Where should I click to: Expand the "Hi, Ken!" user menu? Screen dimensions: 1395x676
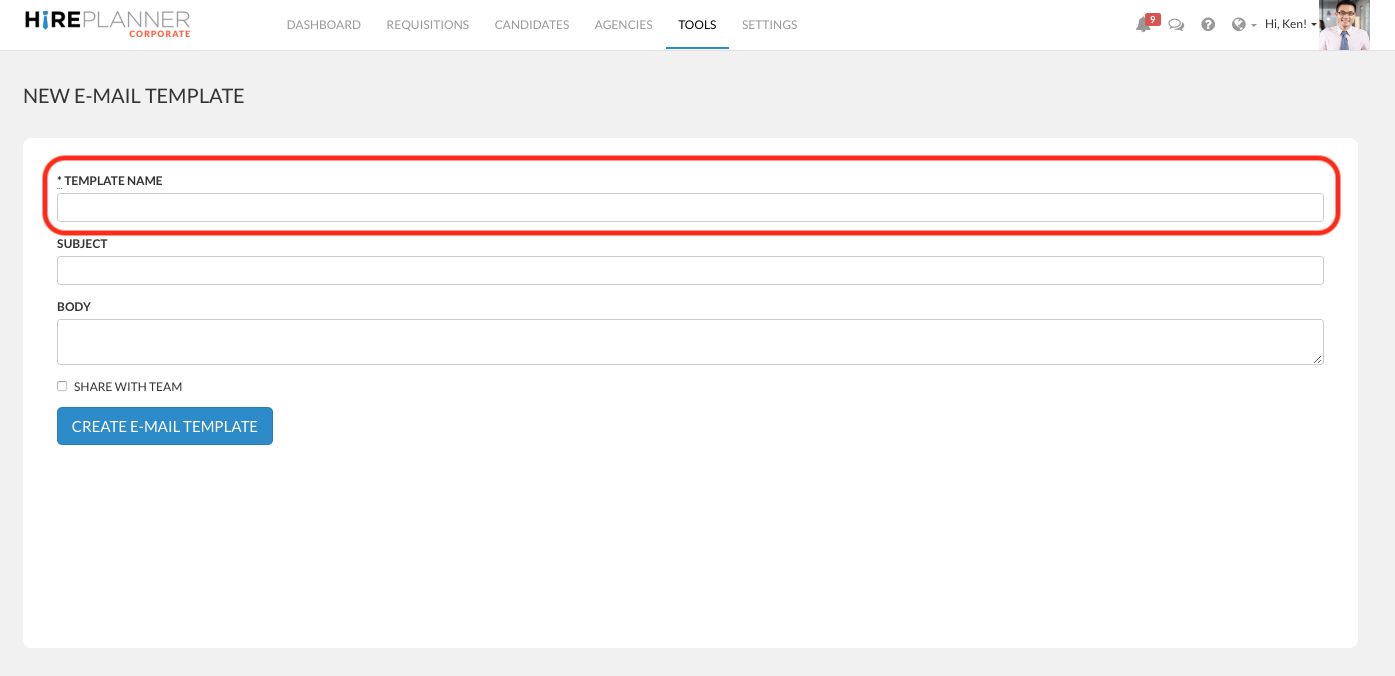pyautogui.click(x=1290, y=24)
